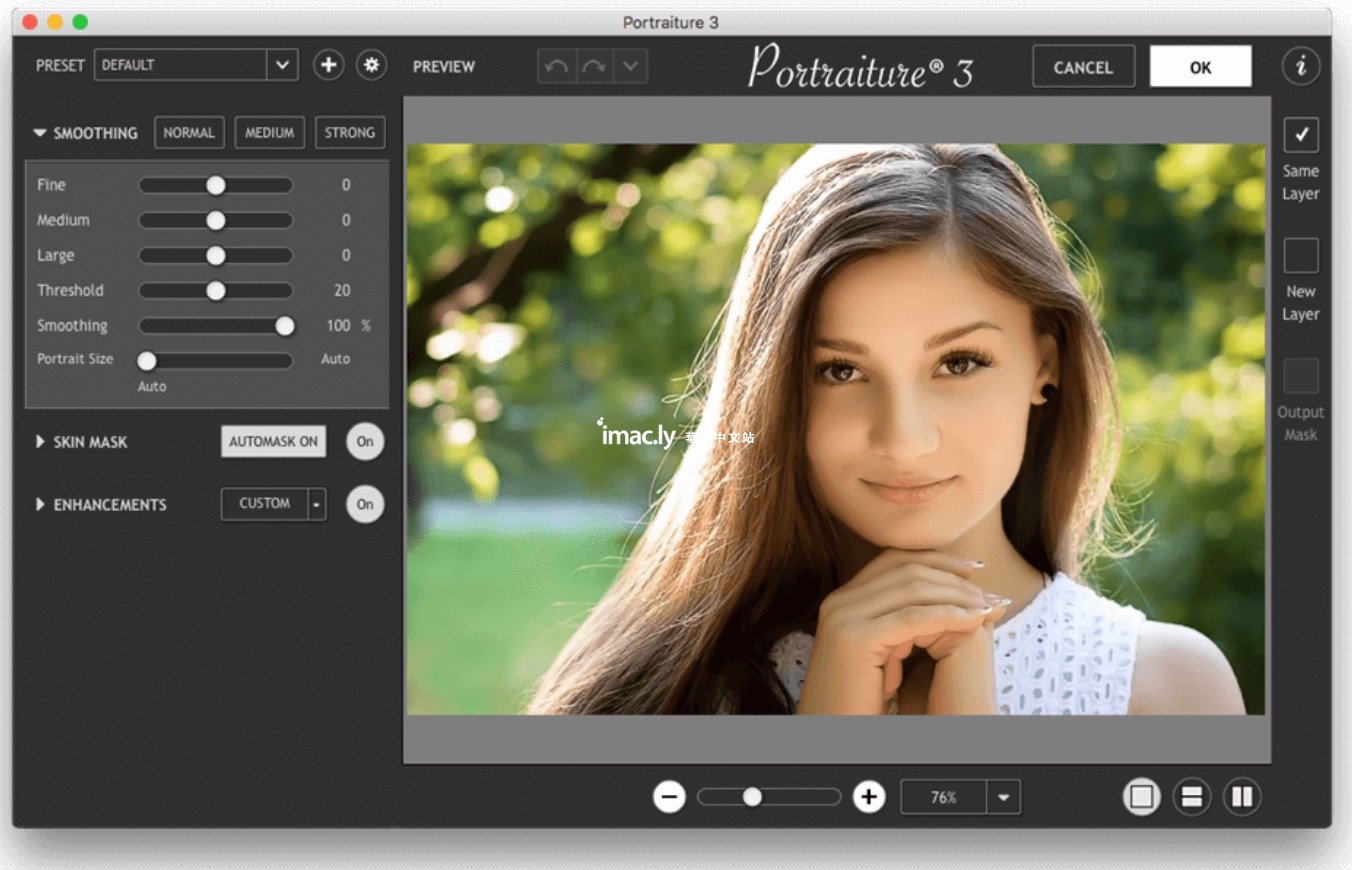
Task: Open the 76% zoom level dropdown
Action: (1003, 797)
